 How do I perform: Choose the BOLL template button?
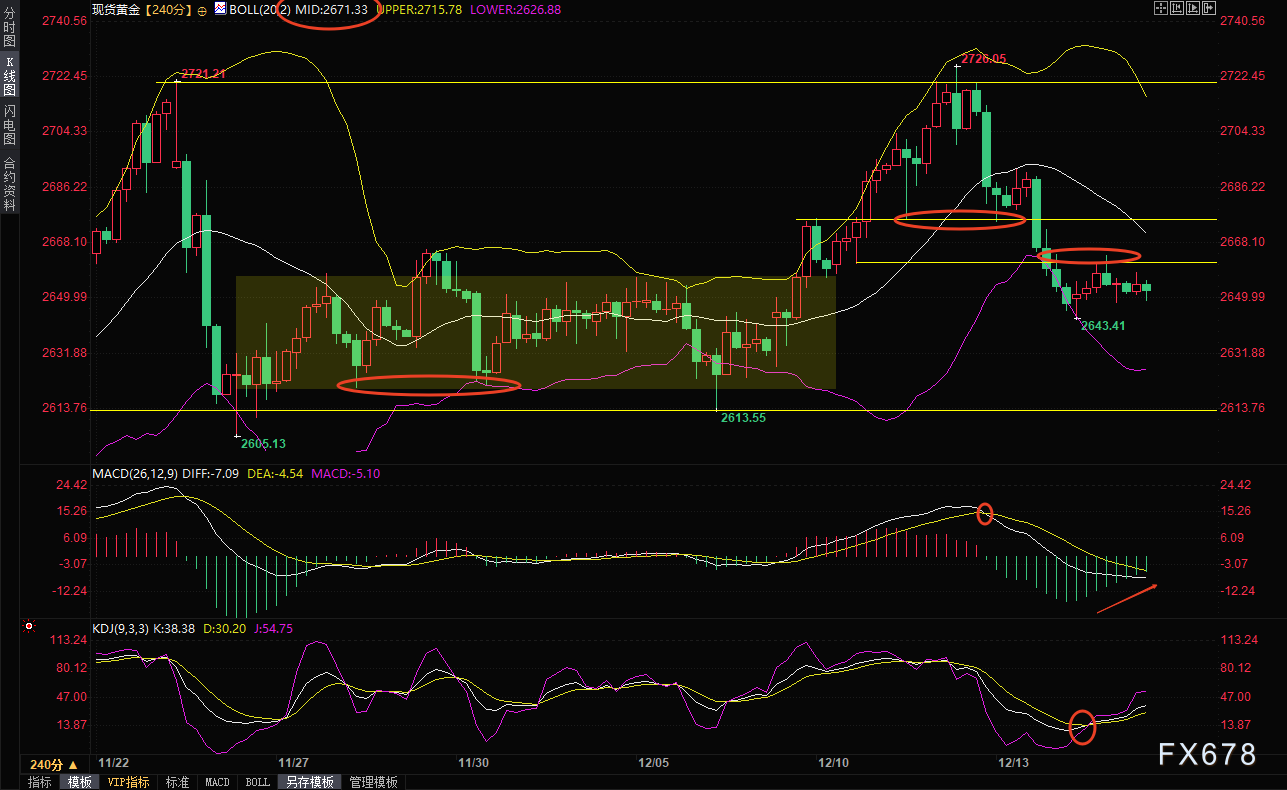[257, 782]
